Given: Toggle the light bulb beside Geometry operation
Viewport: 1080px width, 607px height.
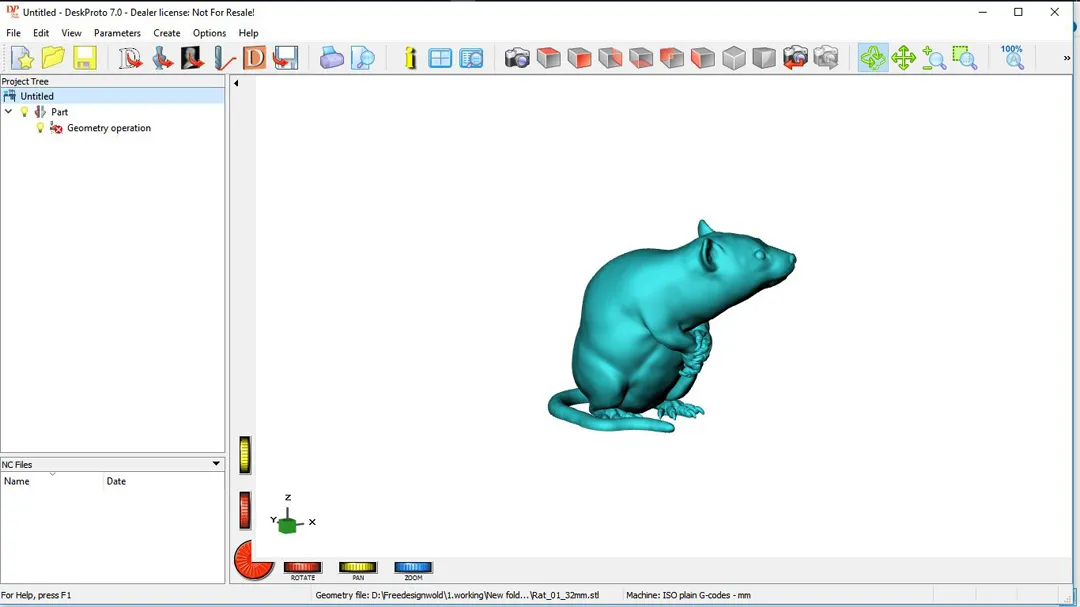Looking at the screenshot, I should coord(41,128).
